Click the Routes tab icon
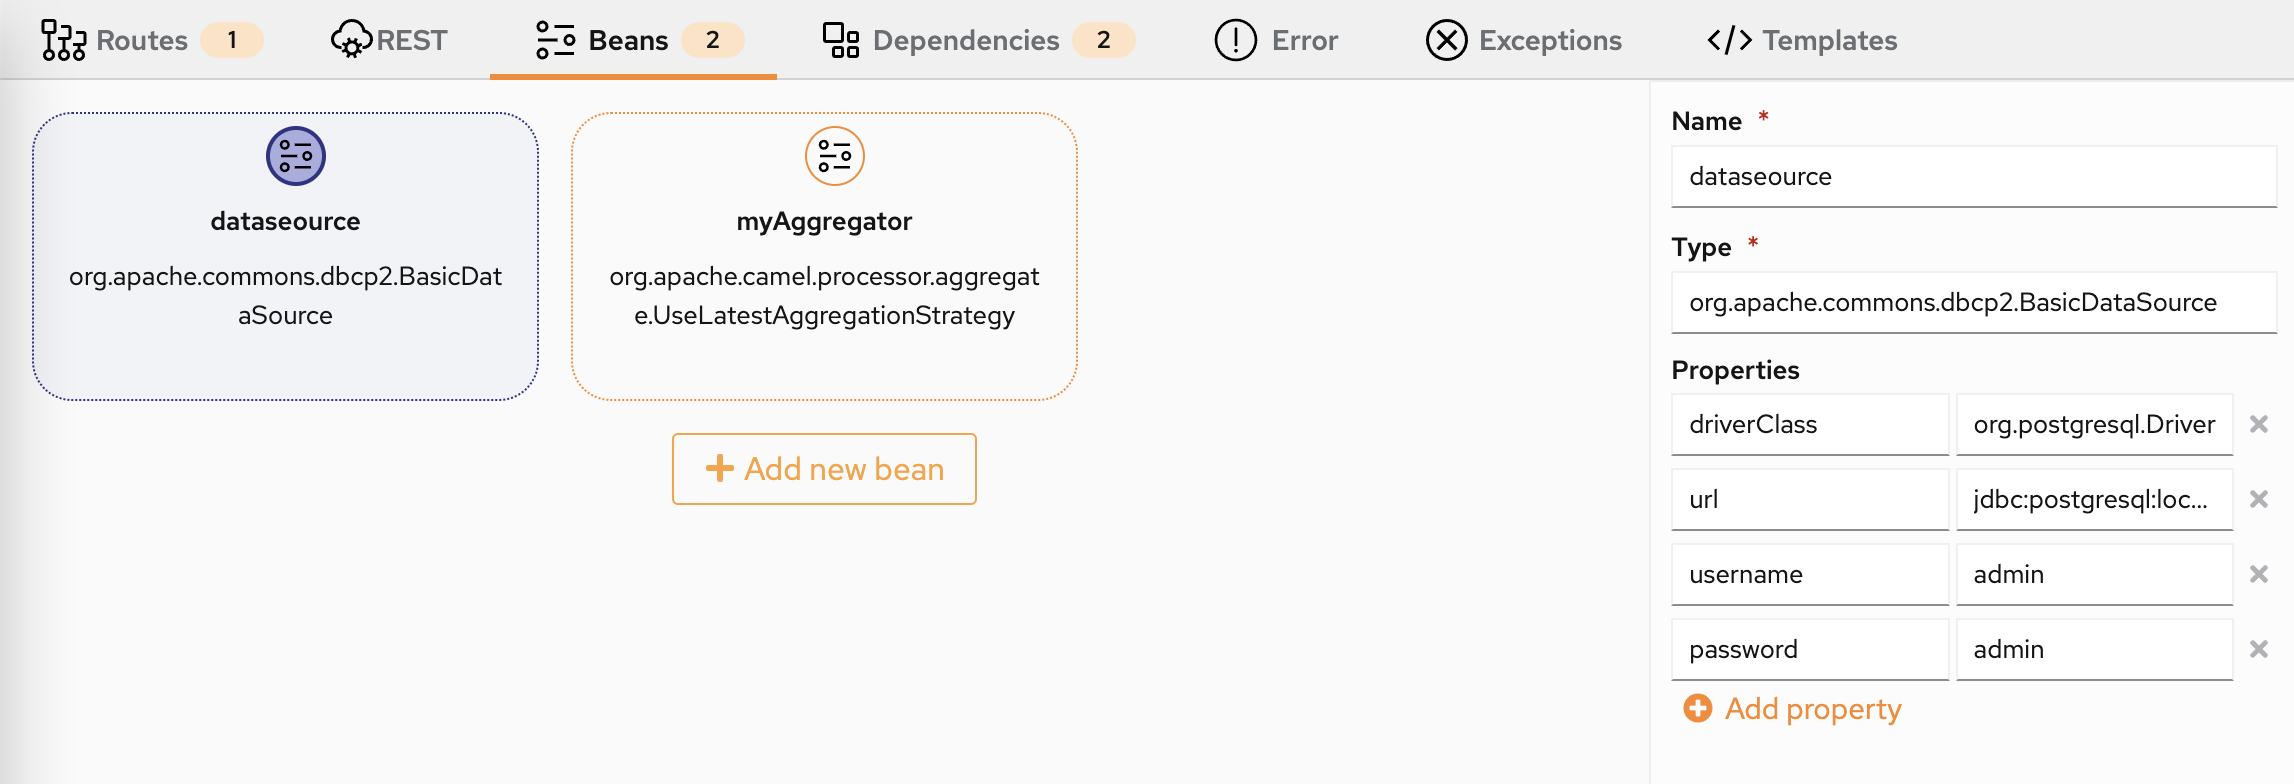2294x784 pixels. [x=63, y=41]
